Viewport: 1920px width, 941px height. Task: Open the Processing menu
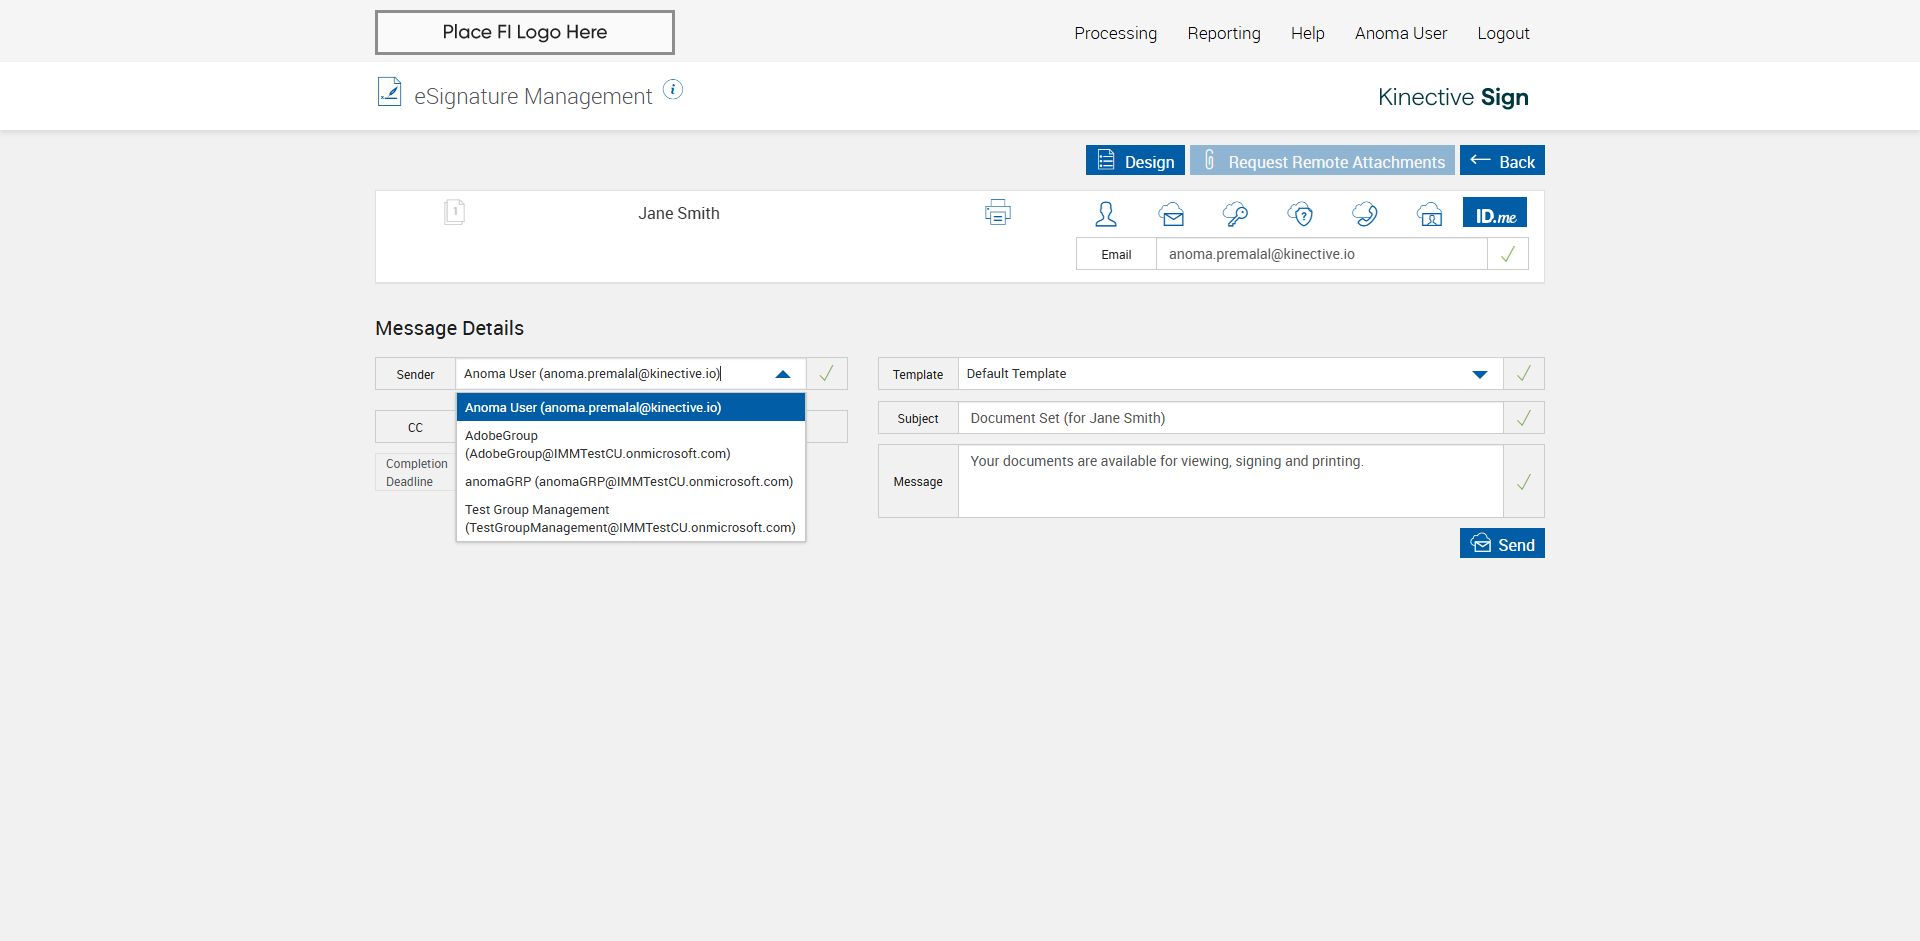1115,33
